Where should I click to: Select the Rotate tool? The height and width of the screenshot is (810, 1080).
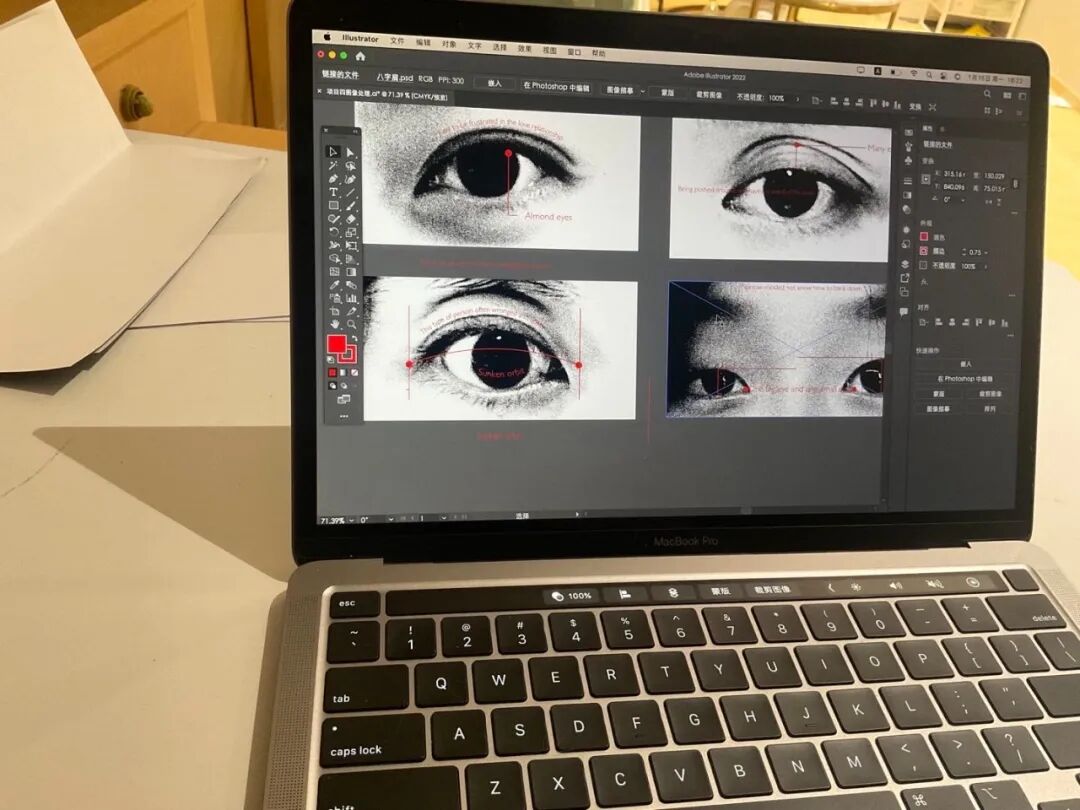(334, 232)
